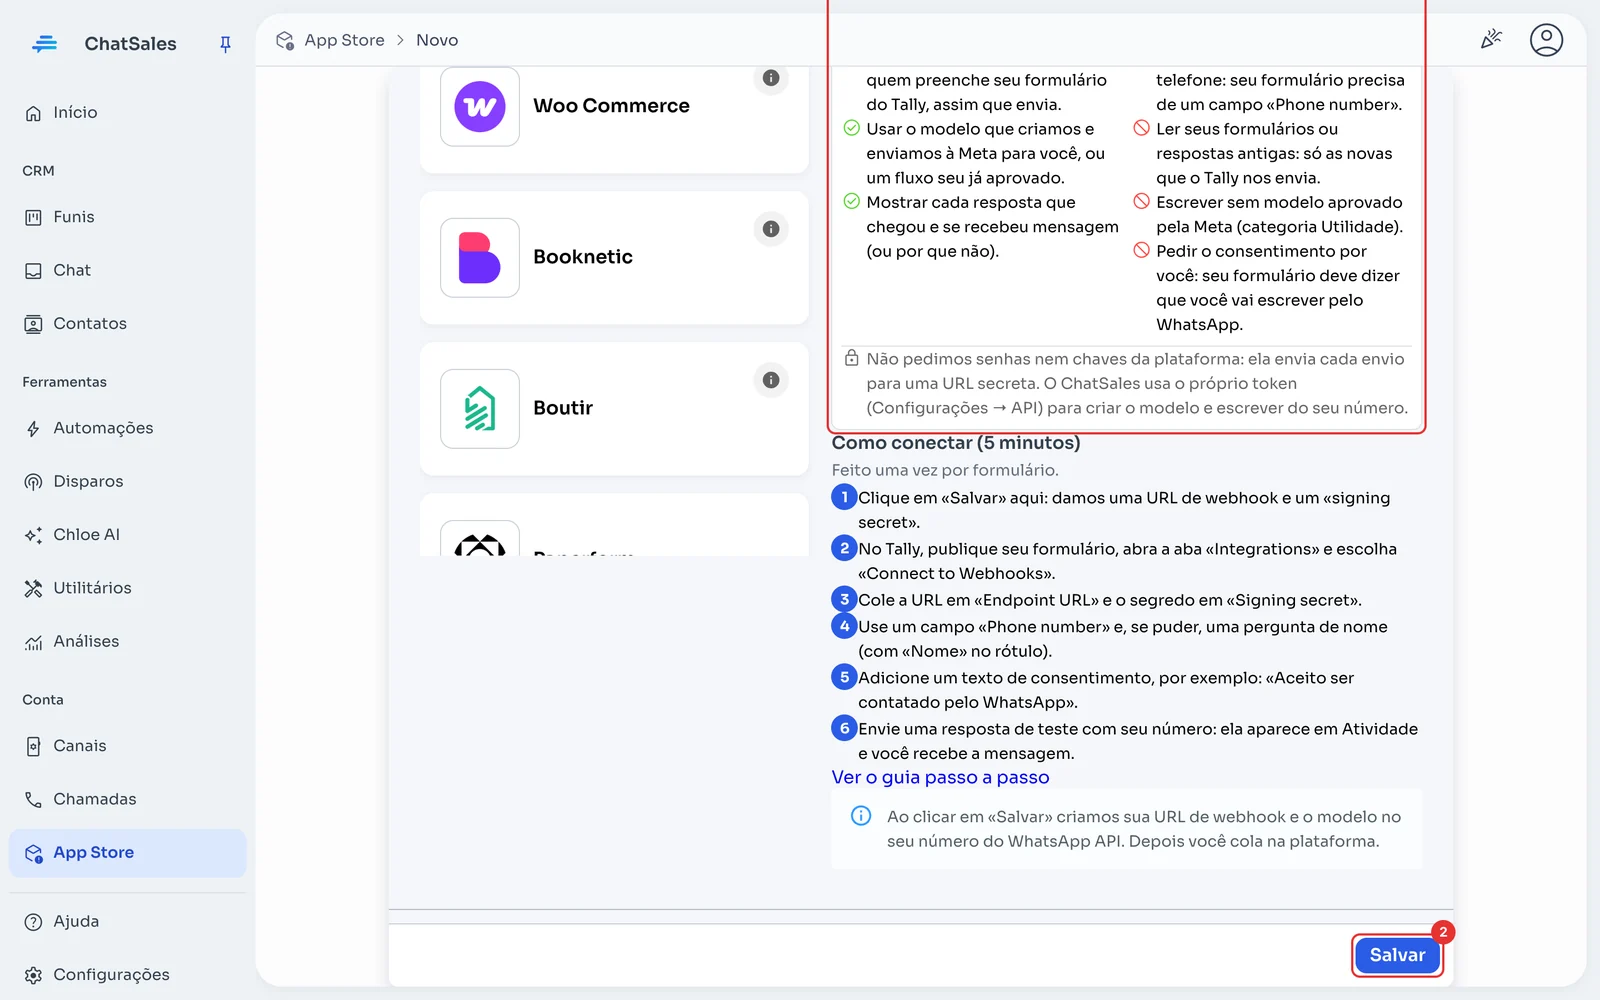Pin the ChatSales sidebar

(225, 44)
